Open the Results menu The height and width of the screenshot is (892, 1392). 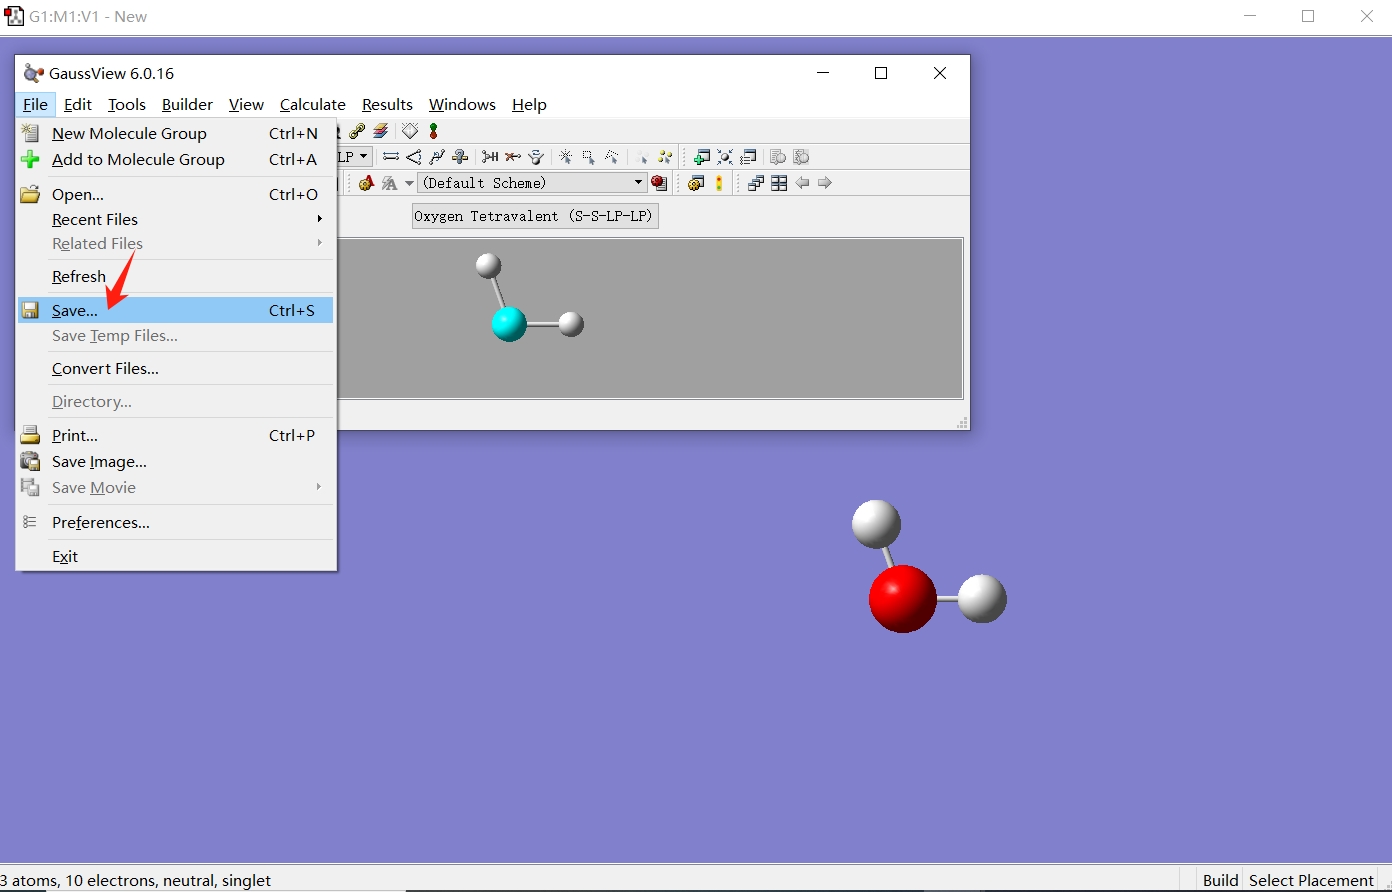pos(387,104)
